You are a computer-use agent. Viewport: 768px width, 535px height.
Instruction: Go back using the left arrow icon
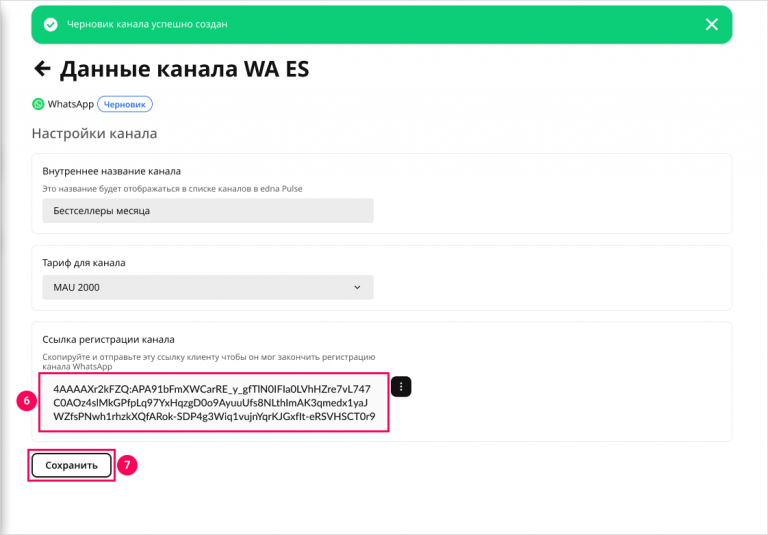point(43,69)
